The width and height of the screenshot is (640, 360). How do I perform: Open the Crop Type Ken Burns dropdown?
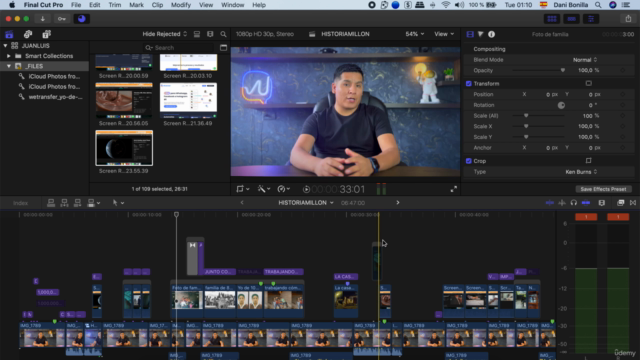pos(581,172)
